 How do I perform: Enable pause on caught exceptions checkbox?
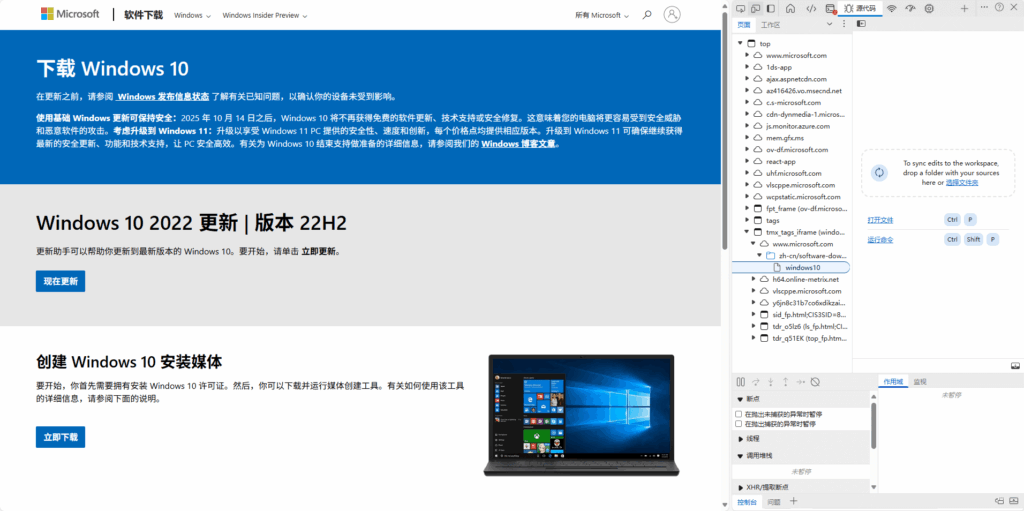pos(739,424)
